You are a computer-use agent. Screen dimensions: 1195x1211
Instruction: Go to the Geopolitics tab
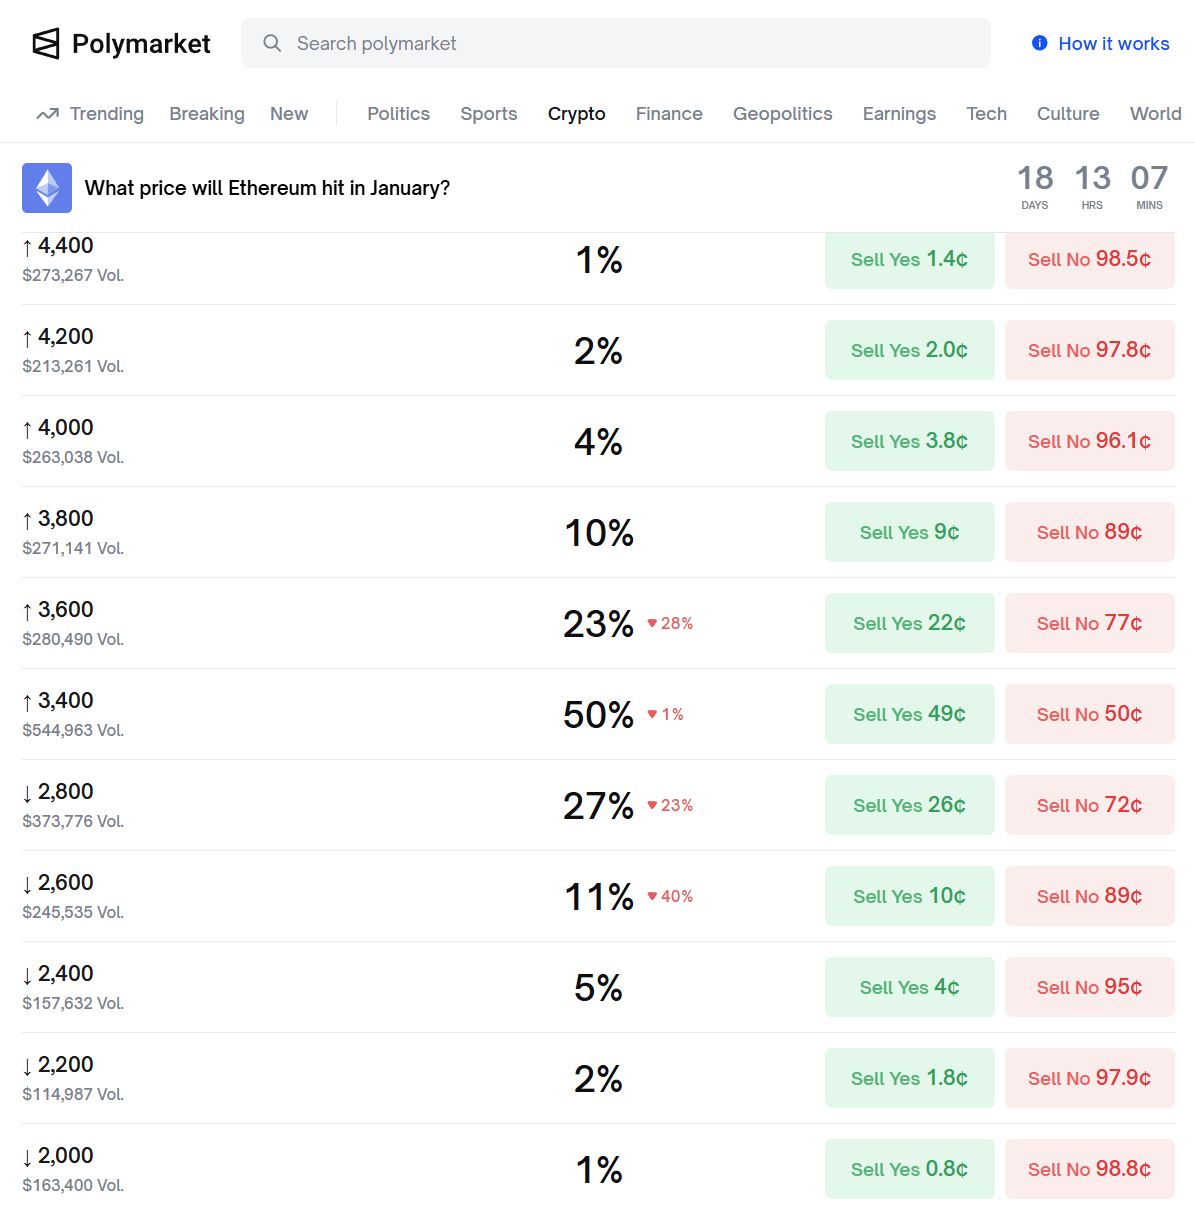(x=782, y=114)
